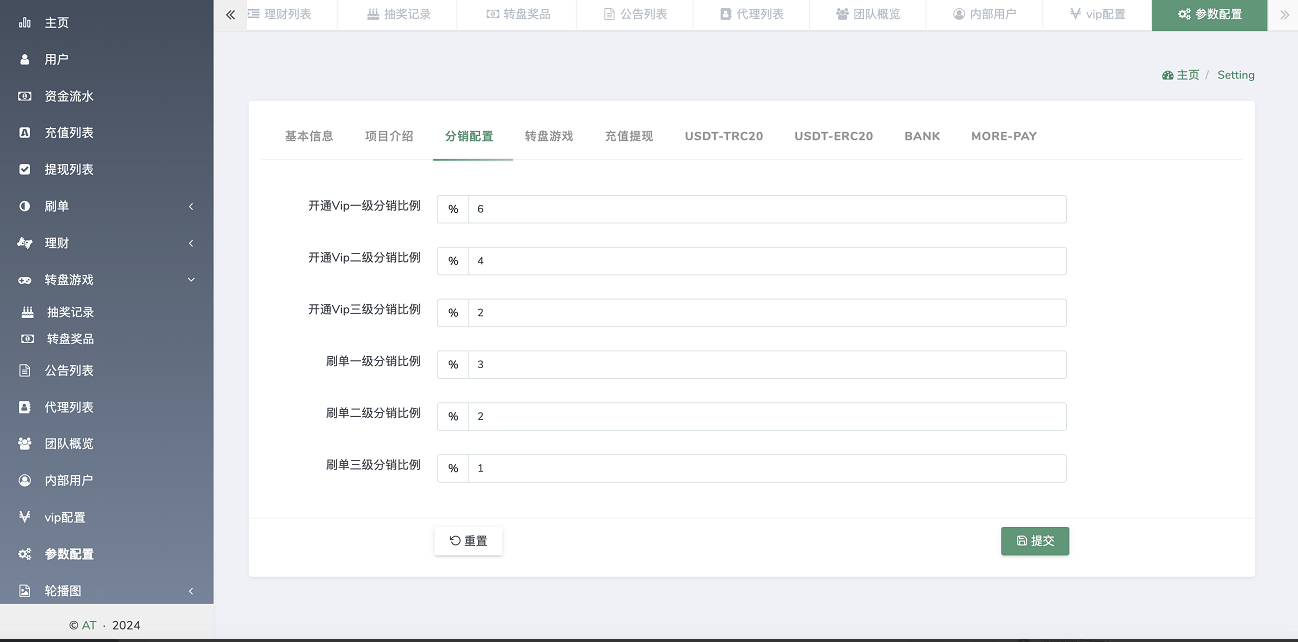Open the BANK settings tab
Viewport: 1298px width, 642px height.
click(922, 136)
